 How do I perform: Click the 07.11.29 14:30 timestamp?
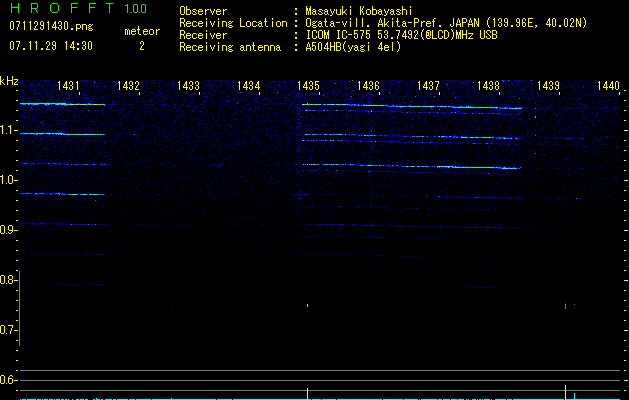pos(51,46)
